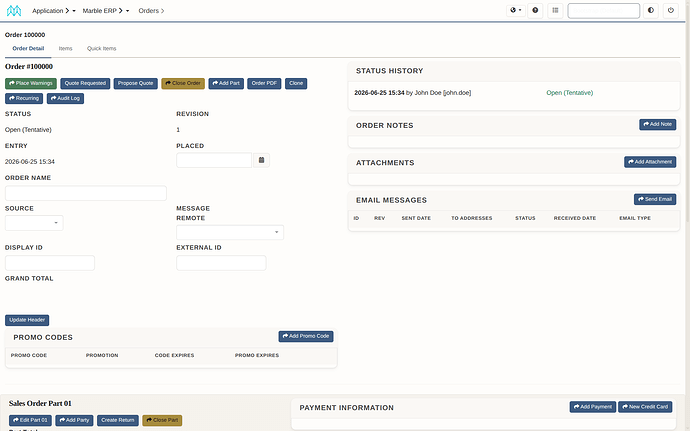Click the Marble logo icon

pos(14,11)
